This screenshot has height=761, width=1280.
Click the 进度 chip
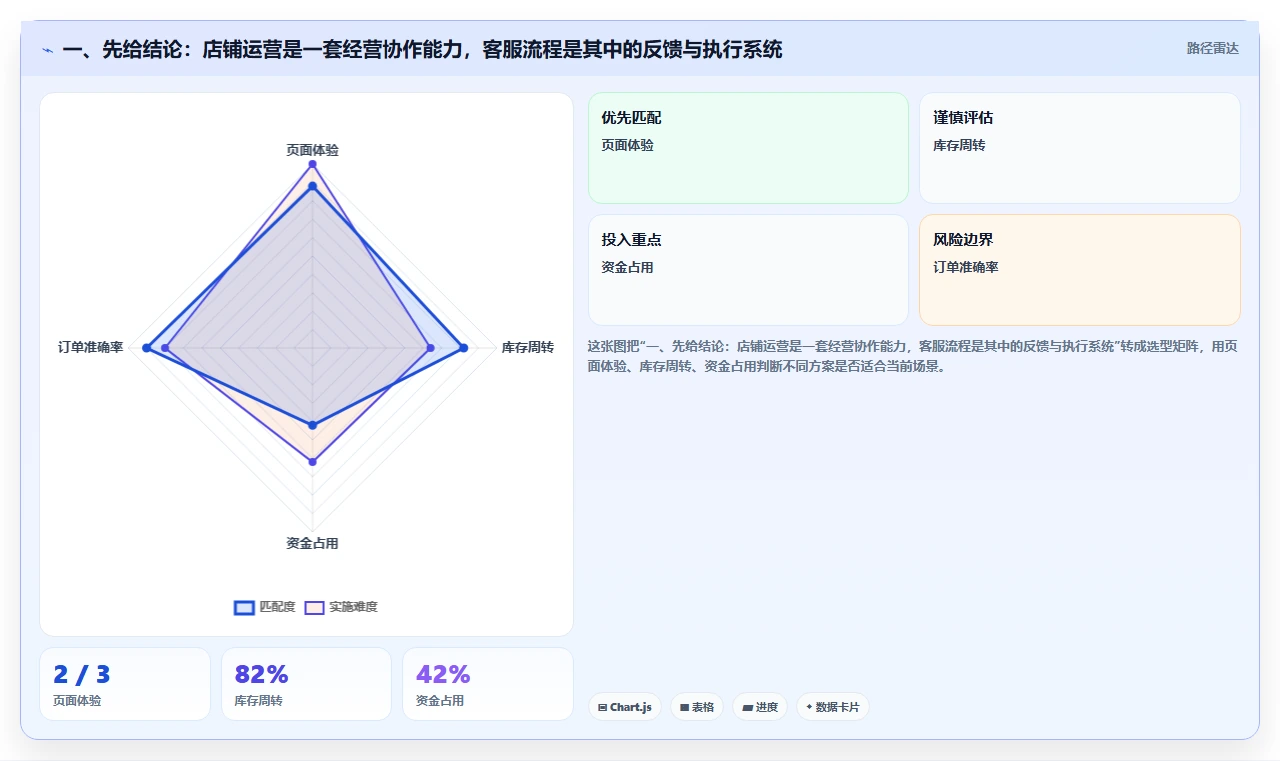[760, 707]
